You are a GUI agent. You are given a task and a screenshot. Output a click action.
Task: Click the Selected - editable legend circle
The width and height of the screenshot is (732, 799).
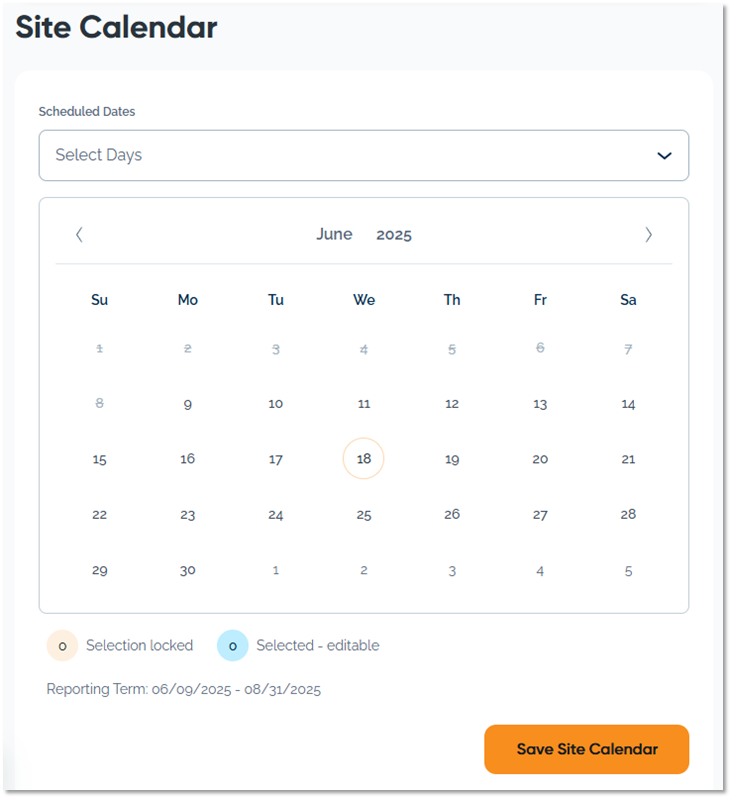point(232,646)
